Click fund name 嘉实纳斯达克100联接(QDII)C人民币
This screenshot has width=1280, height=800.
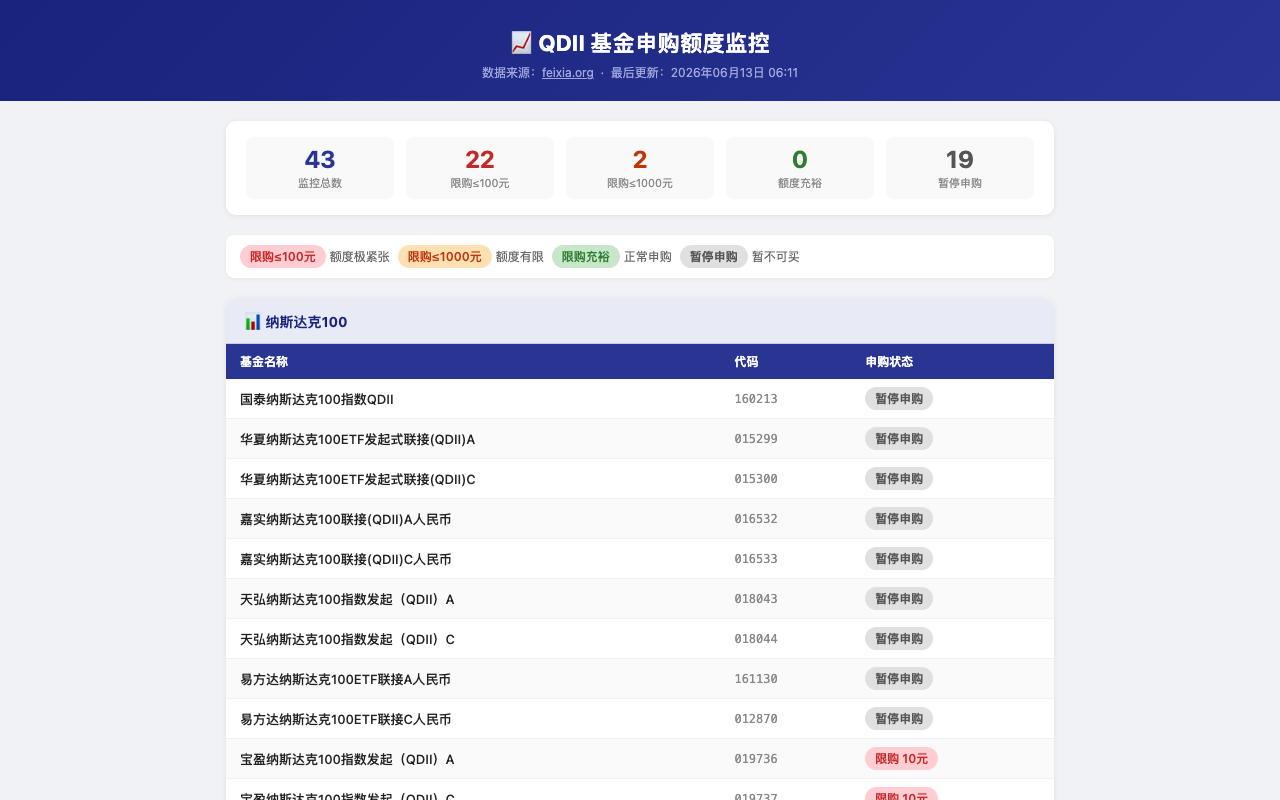[346, 559]
